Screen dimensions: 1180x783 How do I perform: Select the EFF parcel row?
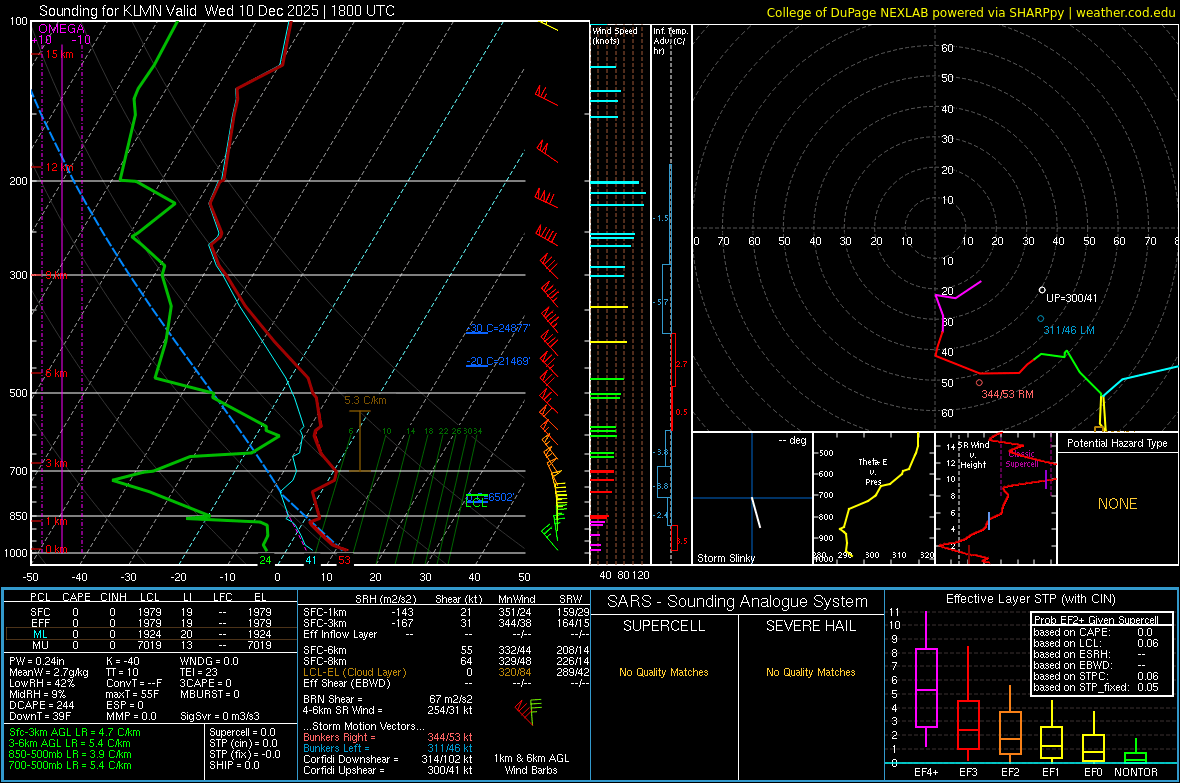pos(151,623)
